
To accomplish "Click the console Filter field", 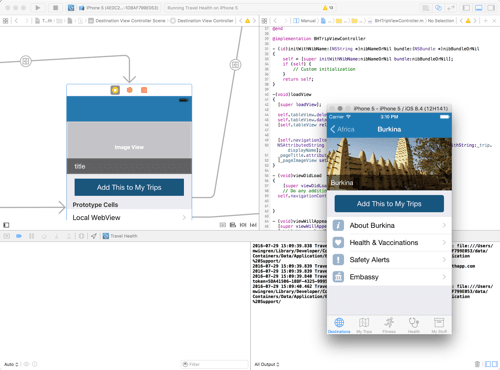I will [215, 364].
